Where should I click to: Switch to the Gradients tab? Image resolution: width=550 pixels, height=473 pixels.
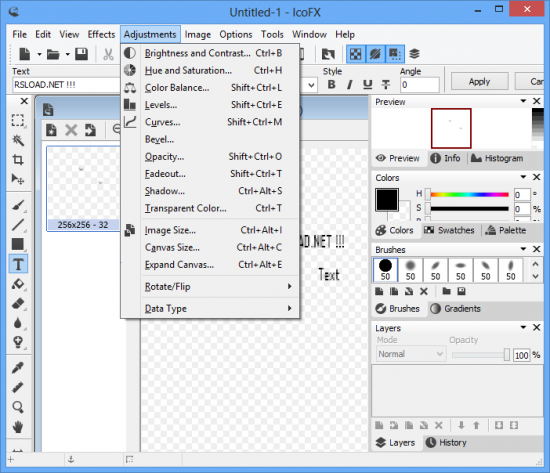[x=455, y=309]
